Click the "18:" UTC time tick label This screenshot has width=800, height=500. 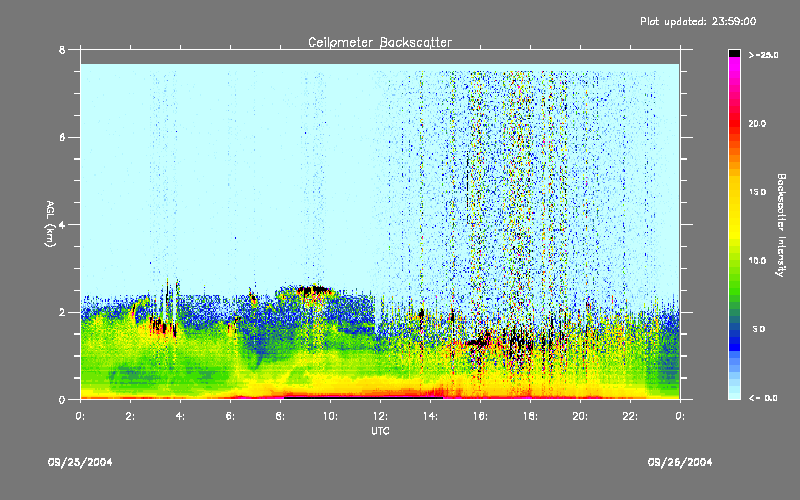tap(530, 416)
